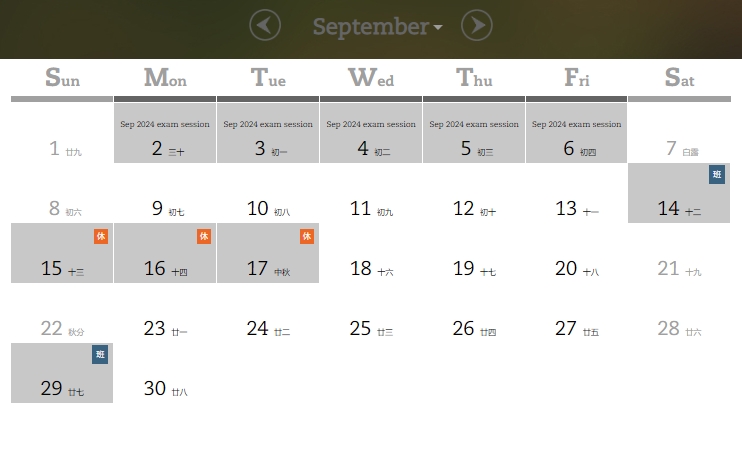Click the 休 holiday badge on the 15th

point(101,236)
